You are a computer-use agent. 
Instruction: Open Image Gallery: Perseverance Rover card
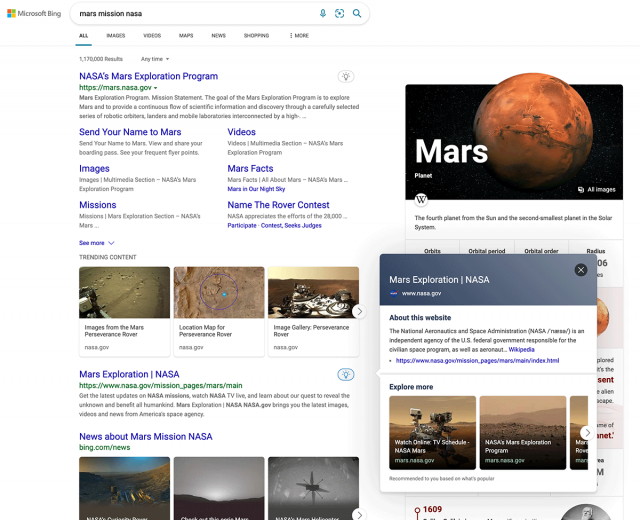point(313,312)
